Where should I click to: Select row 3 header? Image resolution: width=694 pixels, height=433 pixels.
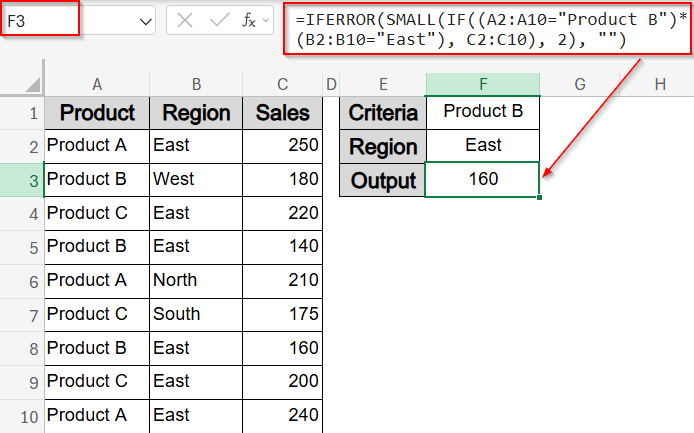coord(22,180)
